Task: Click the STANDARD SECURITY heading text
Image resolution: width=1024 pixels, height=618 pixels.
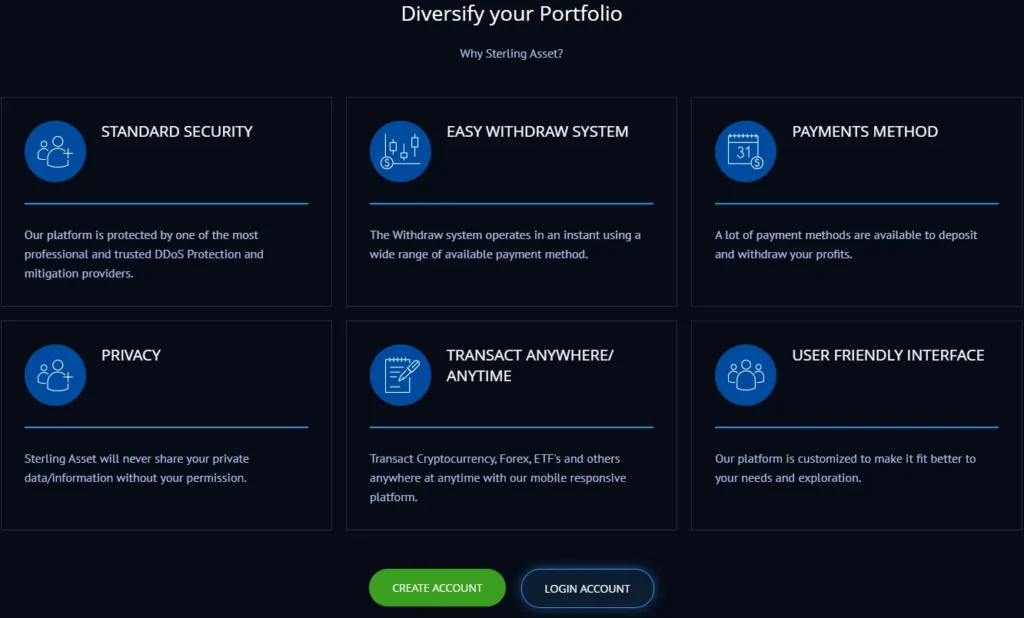Action: (x=177, y=131)
